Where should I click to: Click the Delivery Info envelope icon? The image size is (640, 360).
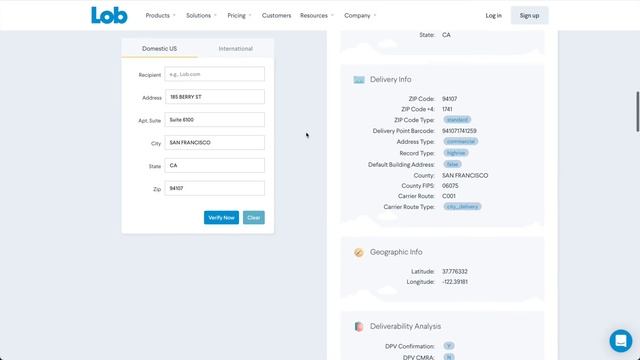(x=359, y=80)
